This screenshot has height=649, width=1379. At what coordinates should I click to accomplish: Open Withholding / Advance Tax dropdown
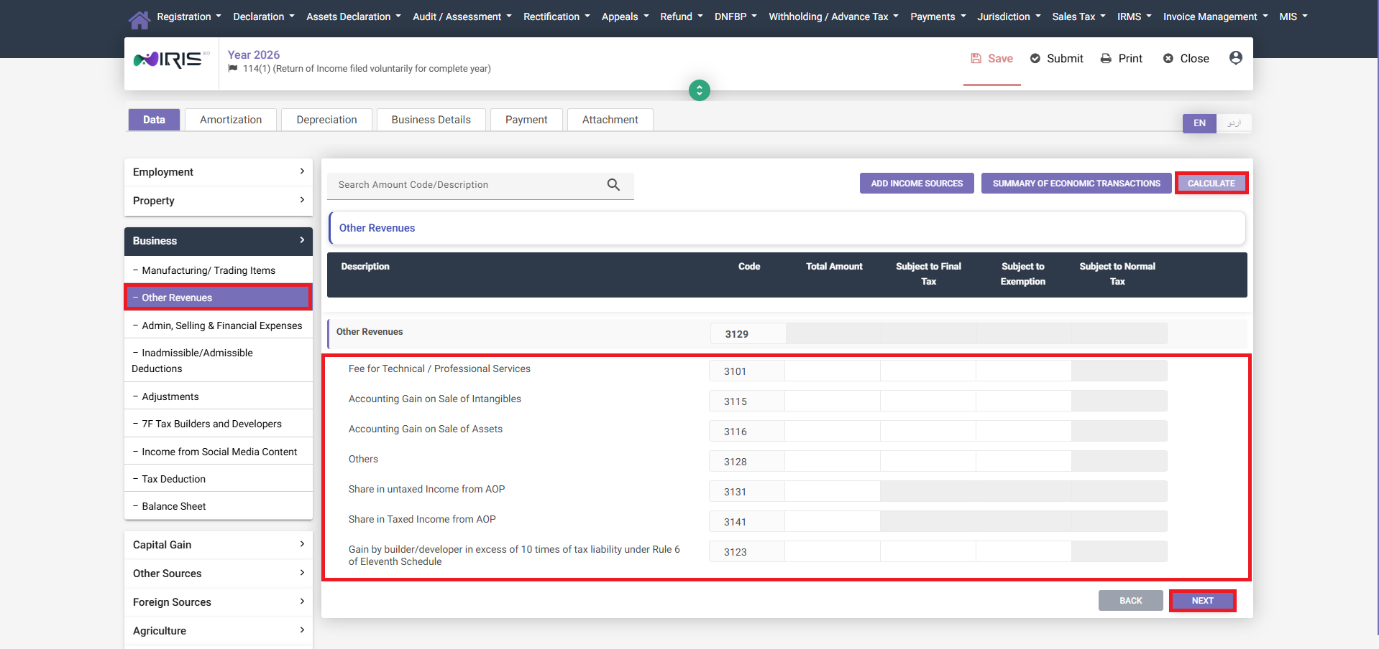click(833, 17)
